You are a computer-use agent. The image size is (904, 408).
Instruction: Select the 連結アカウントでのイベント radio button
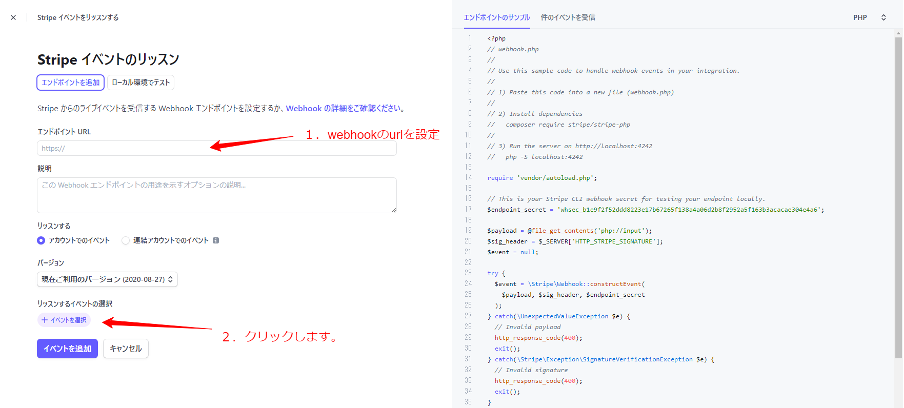tap(126, 241)
